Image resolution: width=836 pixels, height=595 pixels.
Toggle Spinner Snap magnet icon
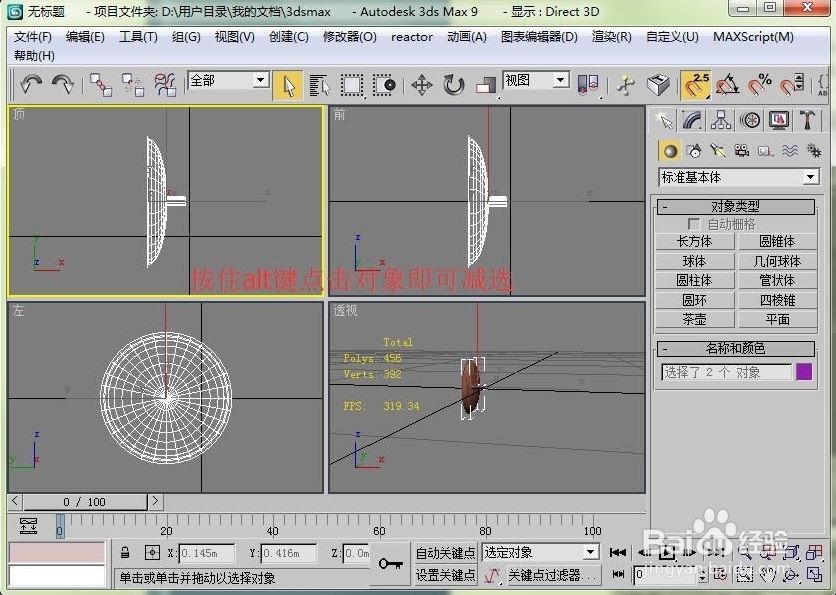[x=792, y=85]
